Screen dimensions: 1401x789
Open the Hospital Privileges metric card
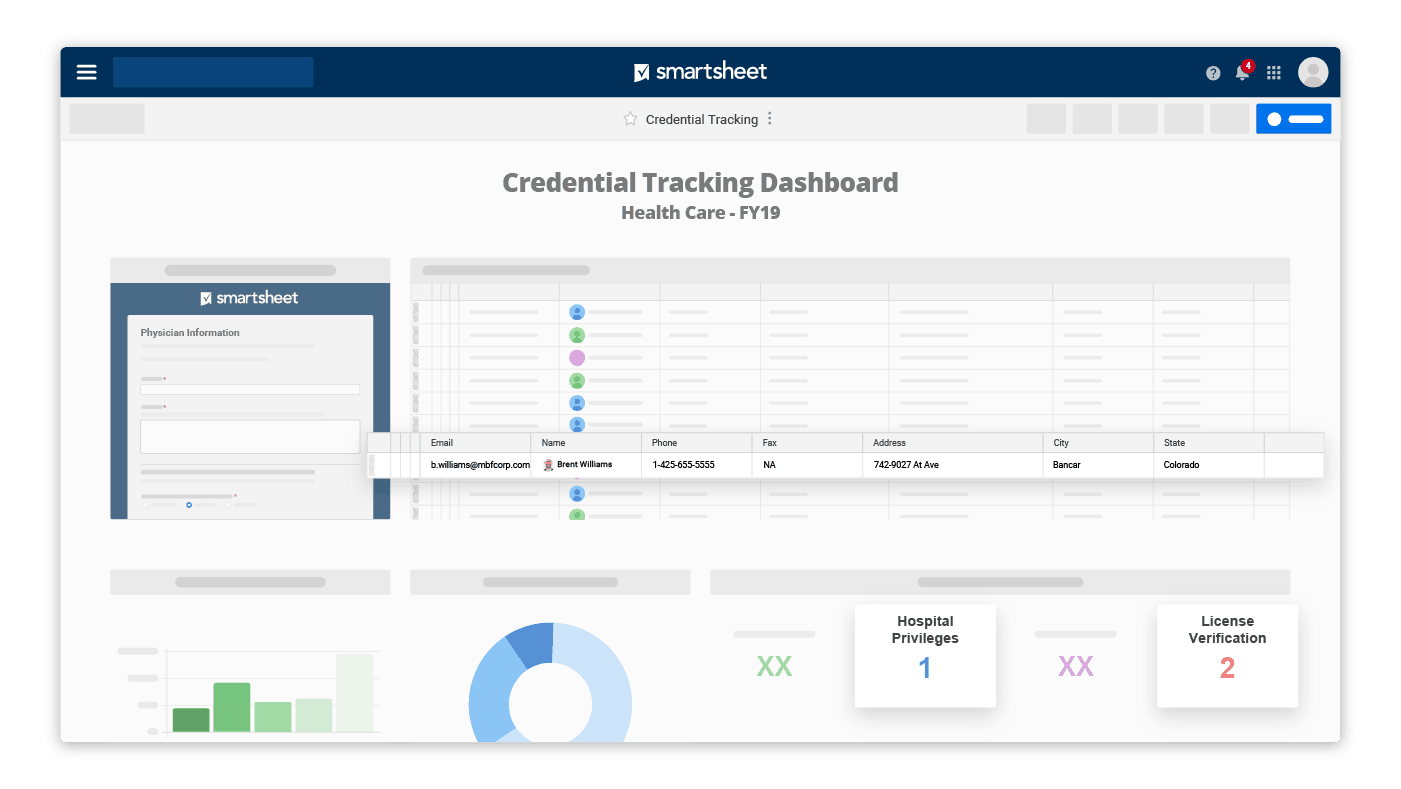[x=925, y=655]
